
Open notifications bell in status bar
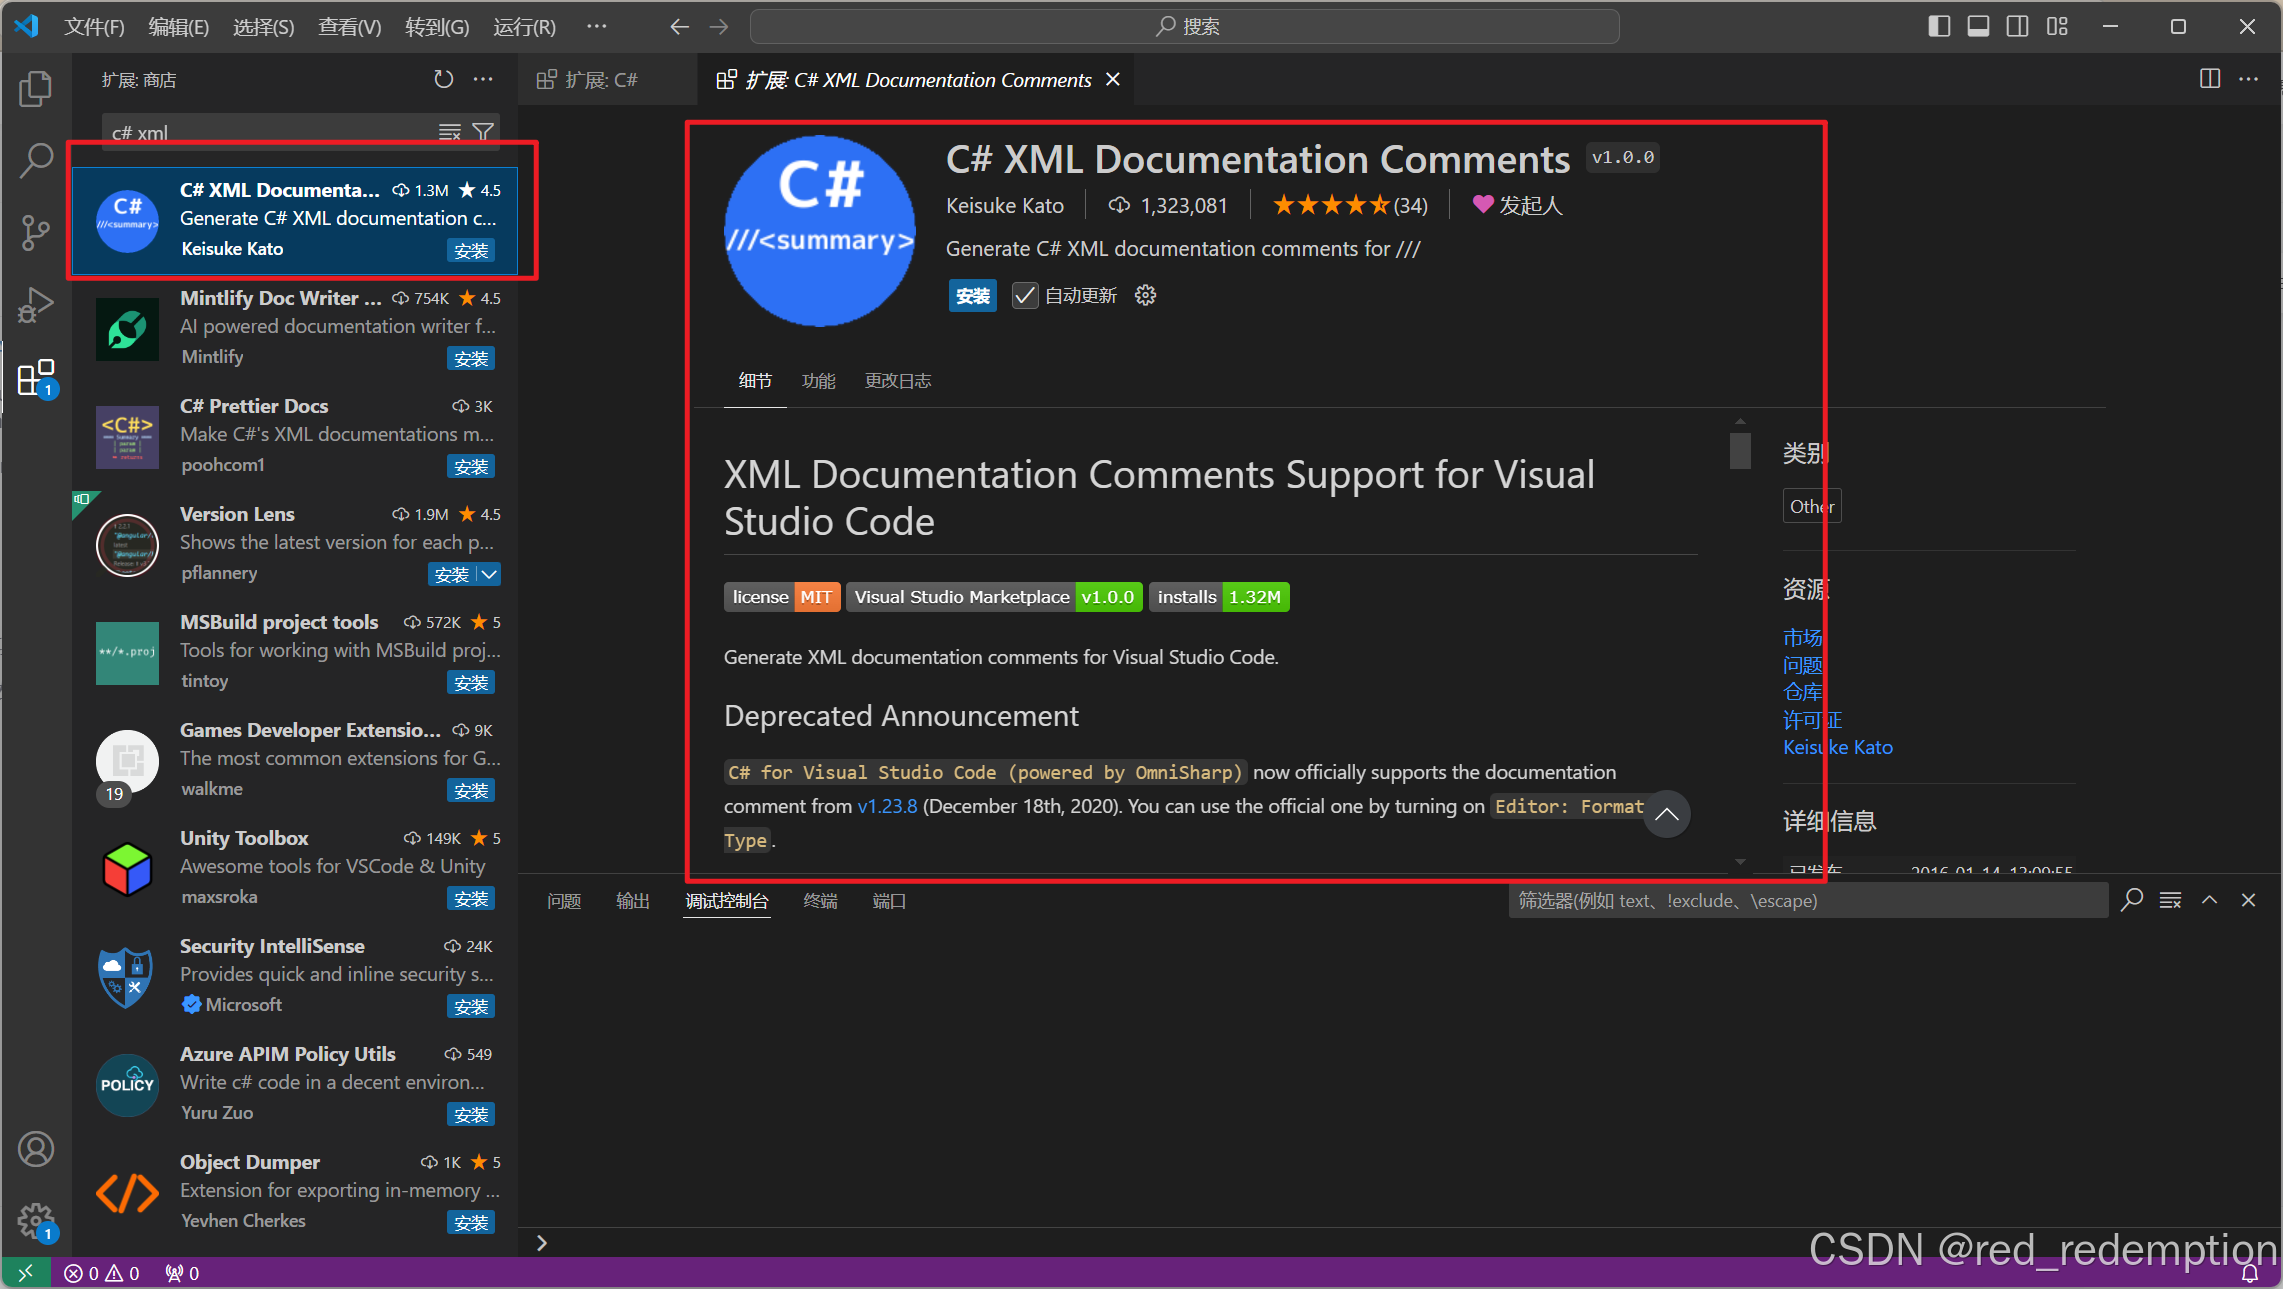pos(2250,1273)
